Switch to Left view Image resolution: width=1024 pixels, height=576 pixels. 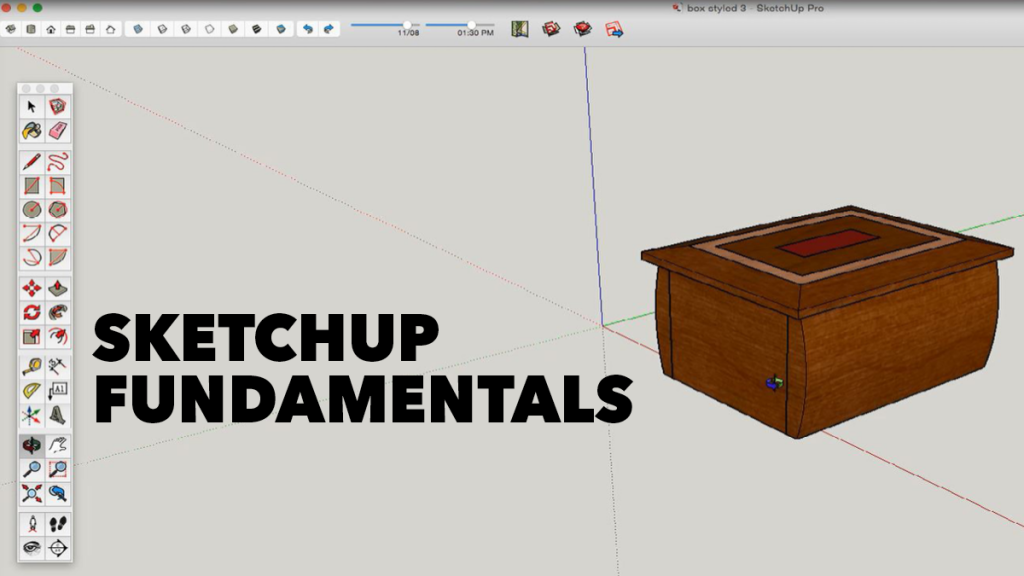[110, 29]
